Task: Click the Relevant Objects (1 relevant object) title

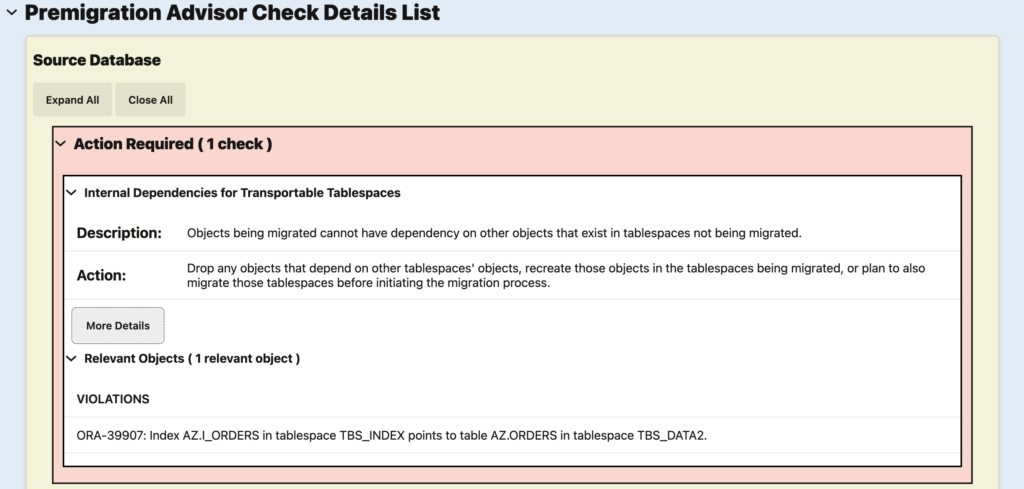Action: (x=192, y=358)
